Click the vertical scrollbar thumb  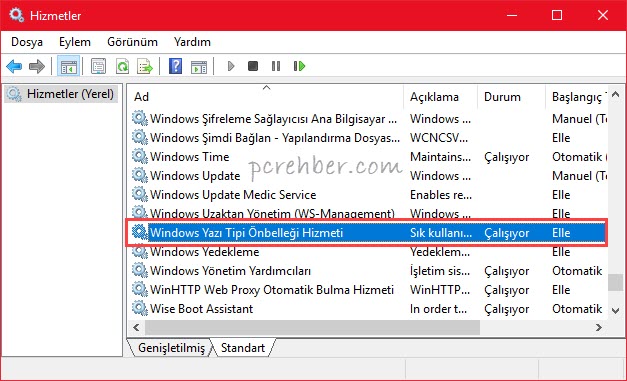point(616,282)
